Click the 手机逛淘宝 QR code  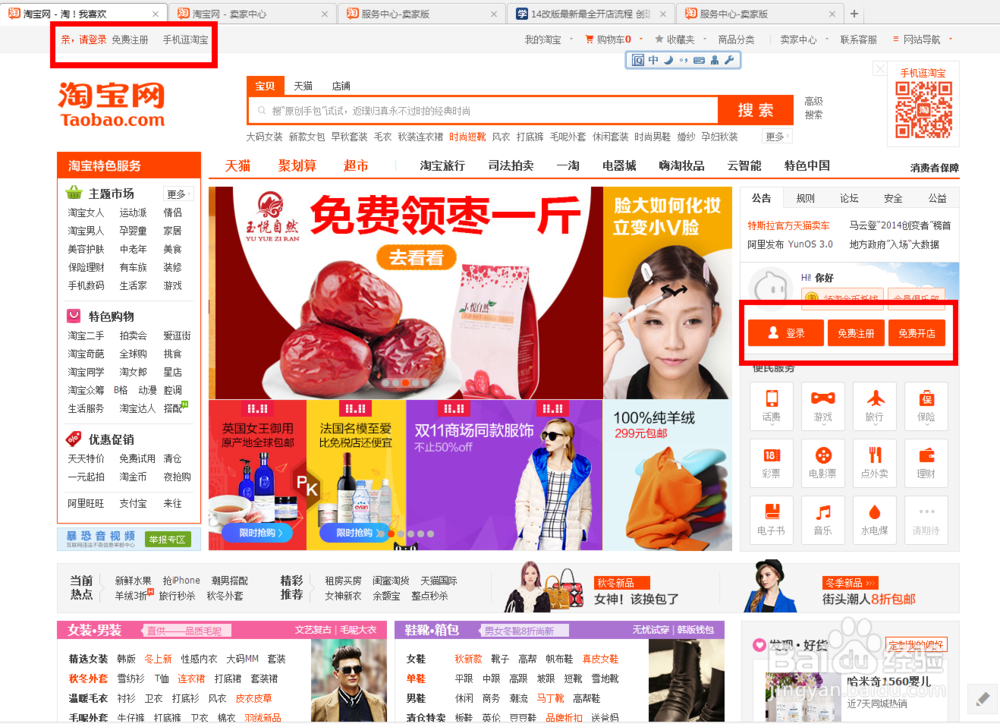pyautogui.click(x=923, y=109)
